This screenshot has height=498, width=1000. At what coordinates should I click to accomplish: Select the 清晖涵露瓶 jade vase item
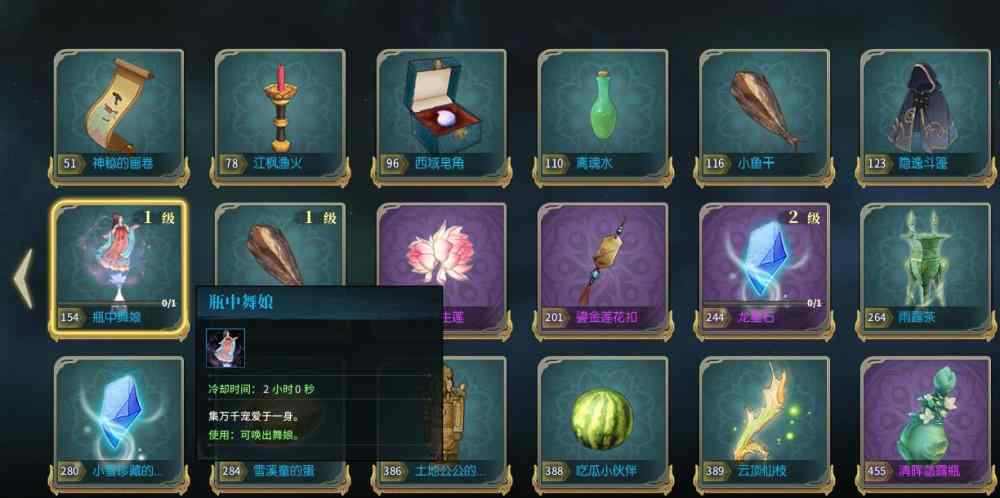925,424
